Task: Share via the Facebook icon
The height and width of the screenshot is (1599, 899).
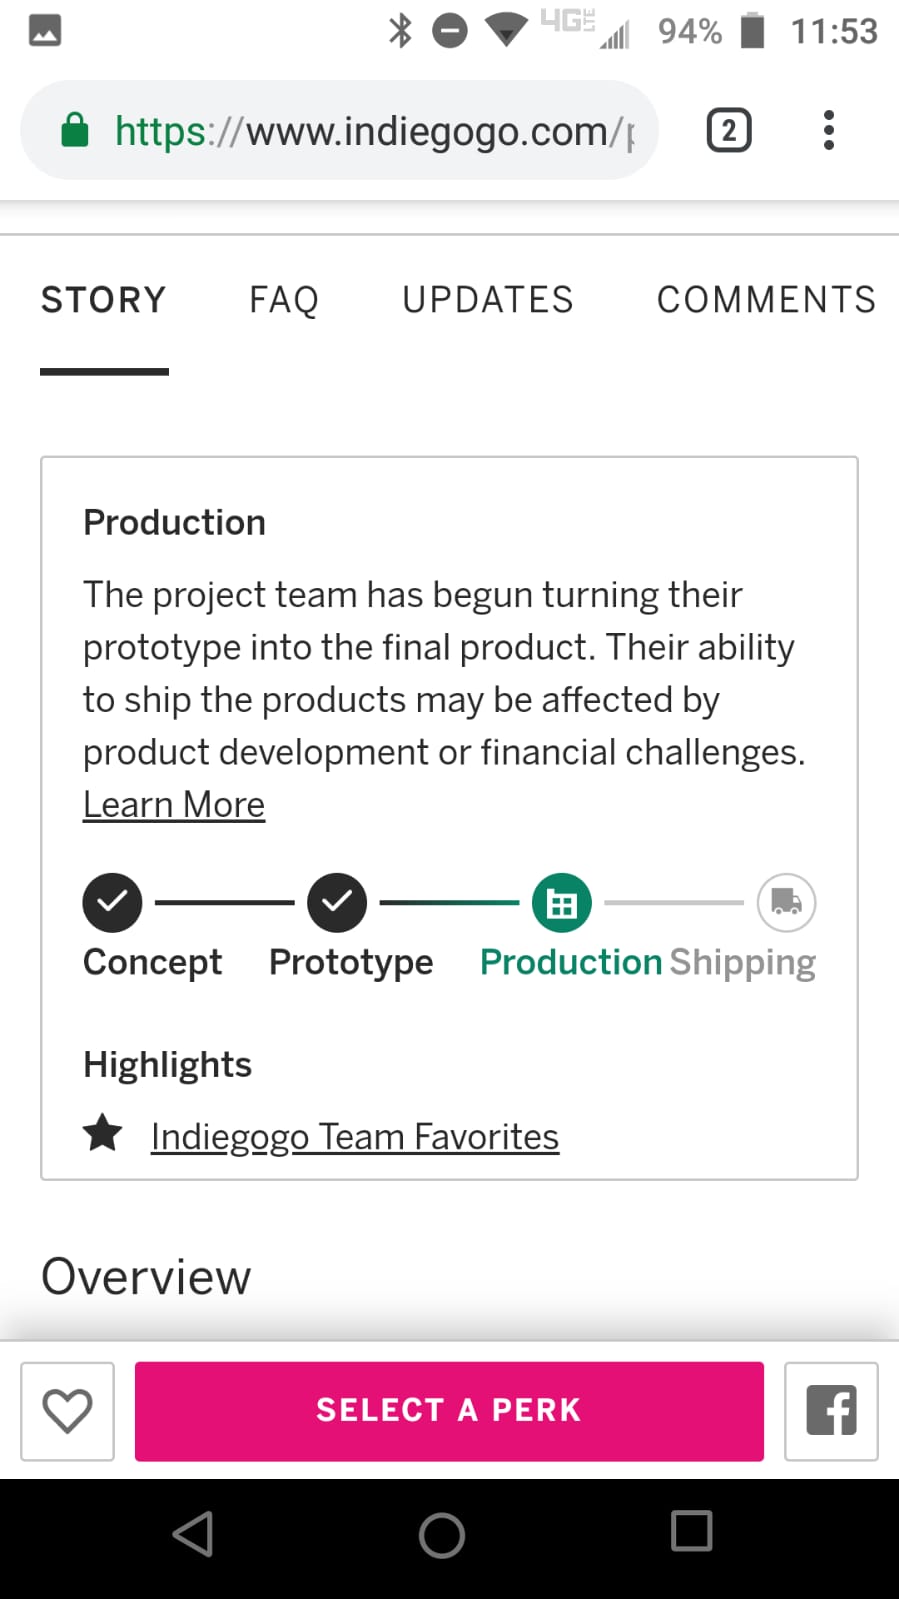Action: [x=831, y=1411]
